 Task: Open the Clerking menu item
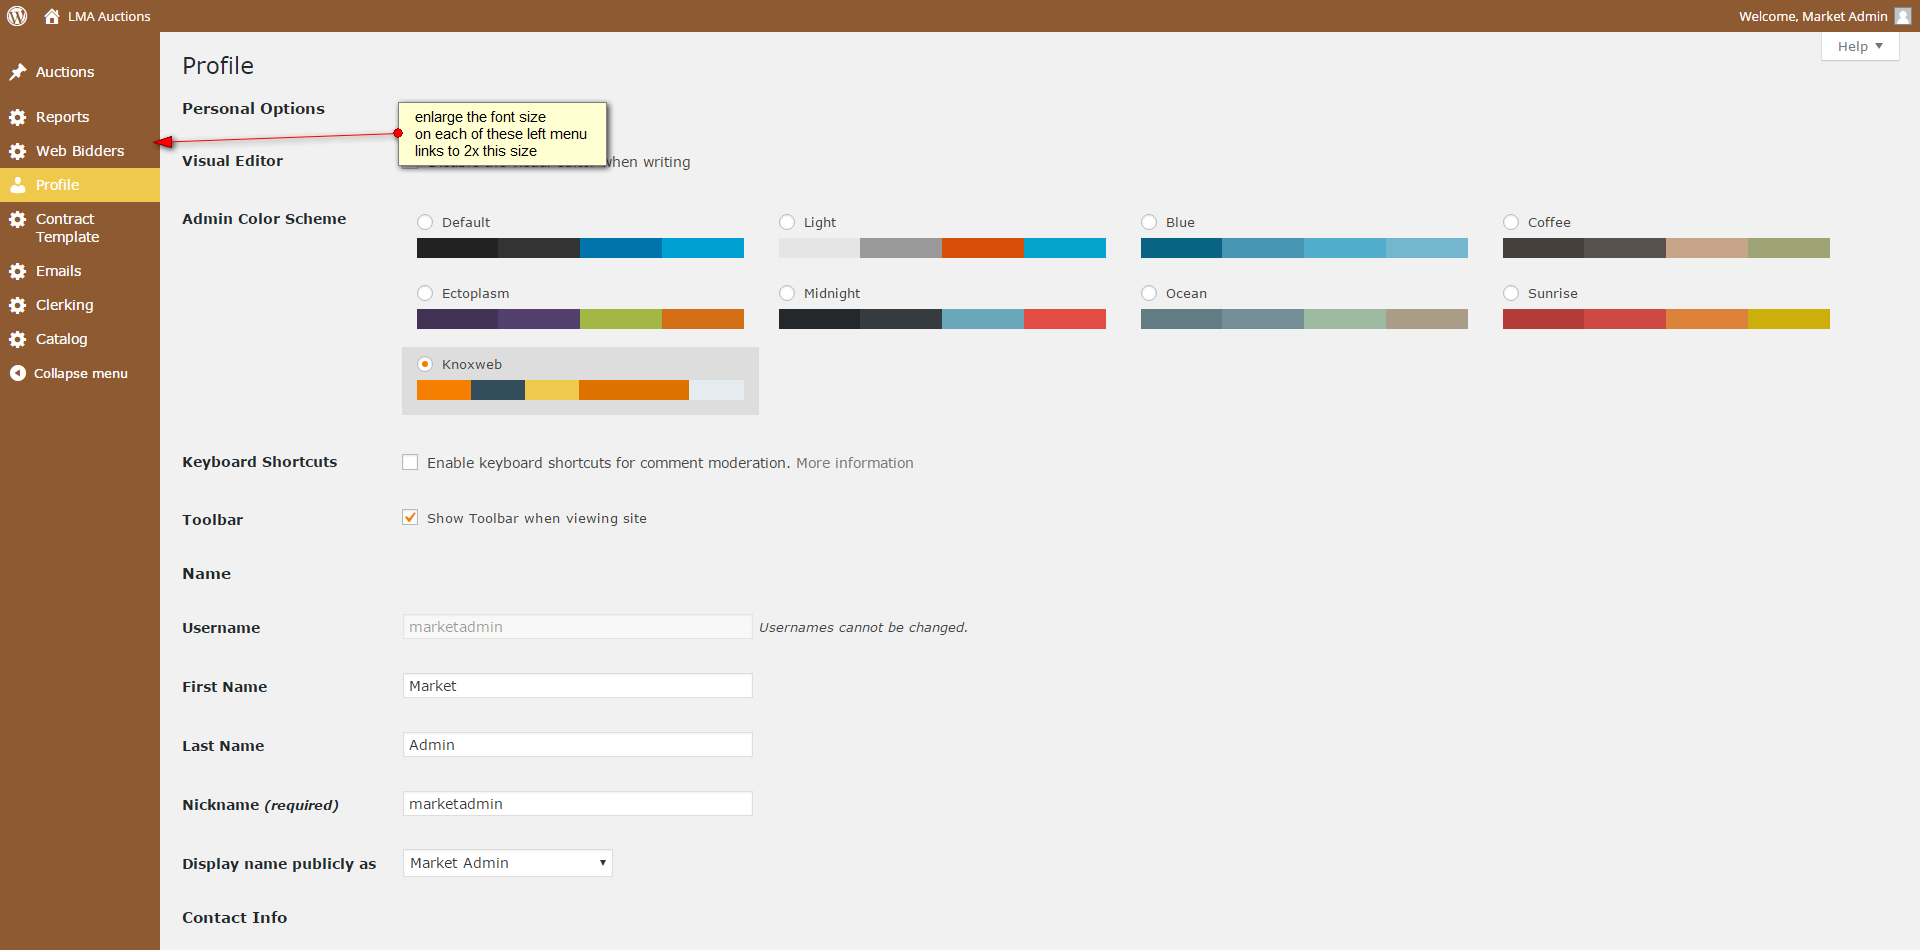pyautogui.click(x=80, y=305)
